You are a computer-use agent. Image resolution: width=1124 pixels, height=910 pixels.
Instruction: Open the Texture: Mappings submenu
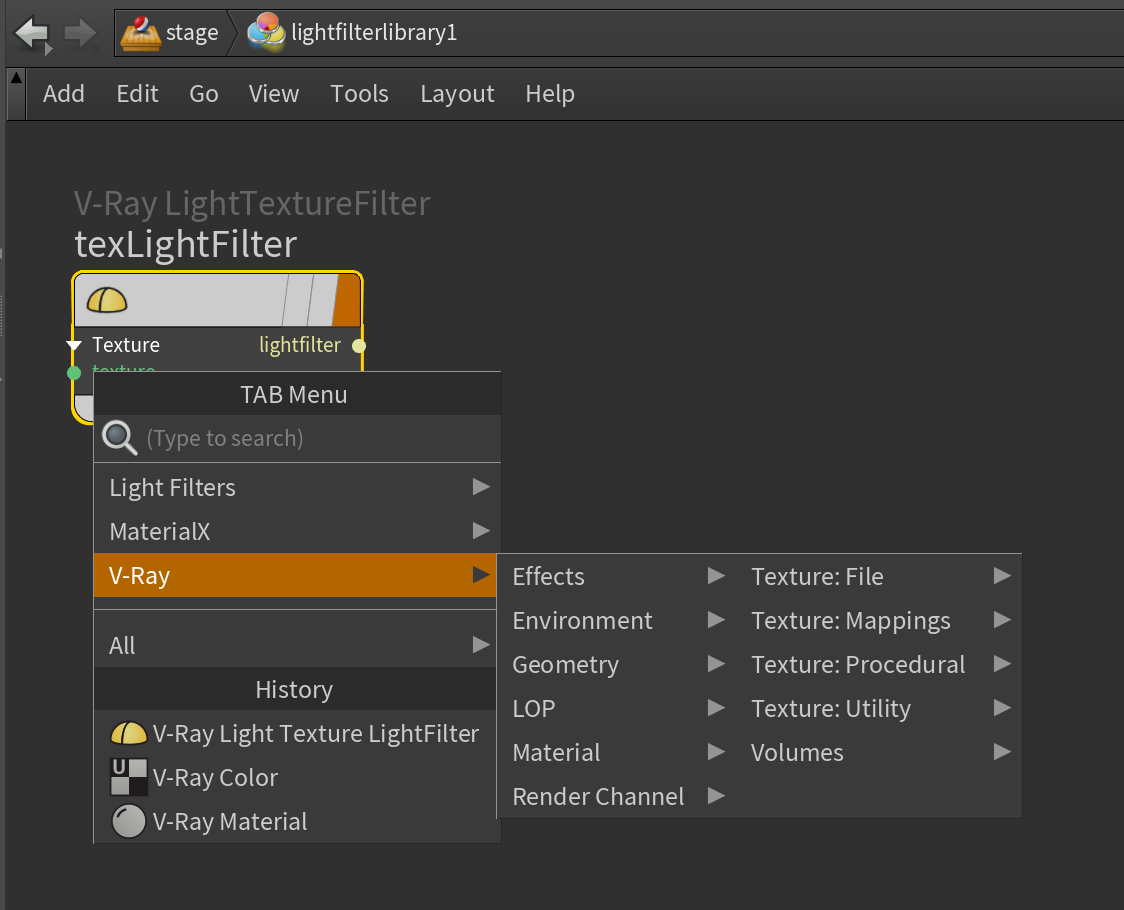coord(880,620)
